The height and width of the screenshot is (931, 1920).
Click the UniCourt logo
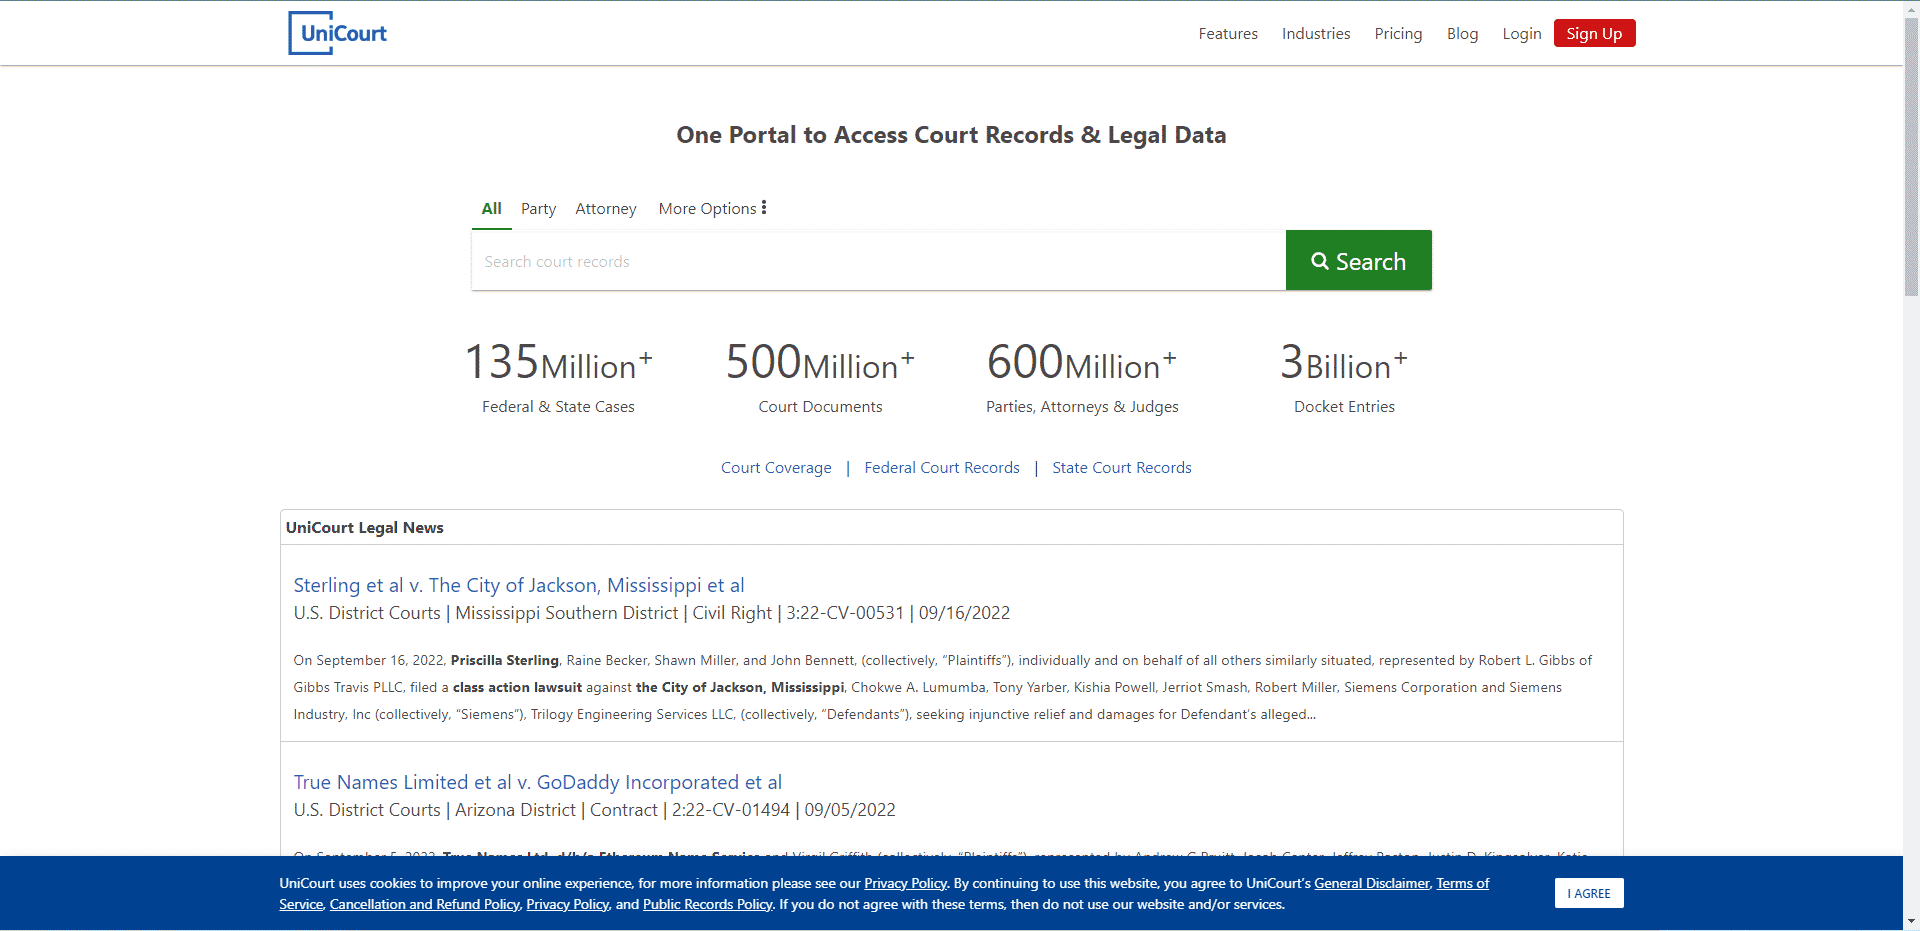point(337,33)
